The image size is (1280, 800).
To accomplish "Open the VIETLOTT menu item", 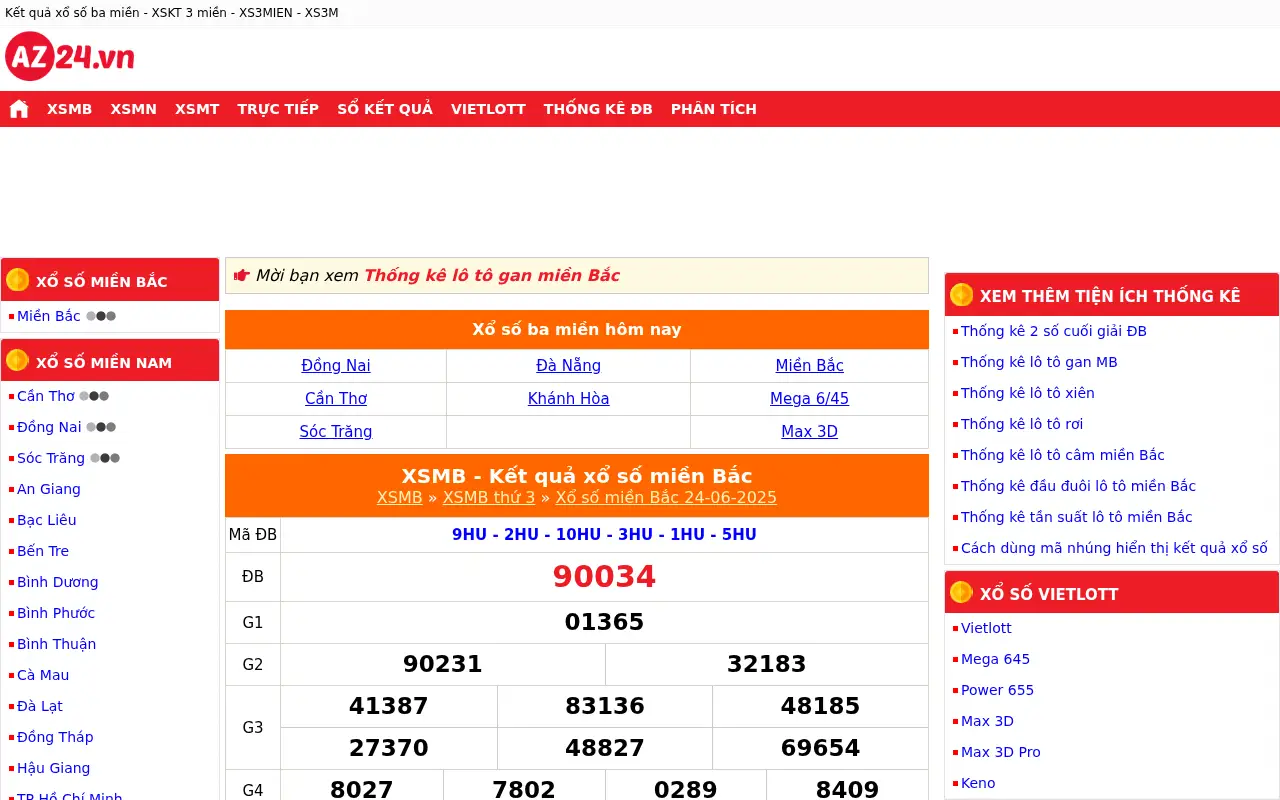I will point(488,109).
